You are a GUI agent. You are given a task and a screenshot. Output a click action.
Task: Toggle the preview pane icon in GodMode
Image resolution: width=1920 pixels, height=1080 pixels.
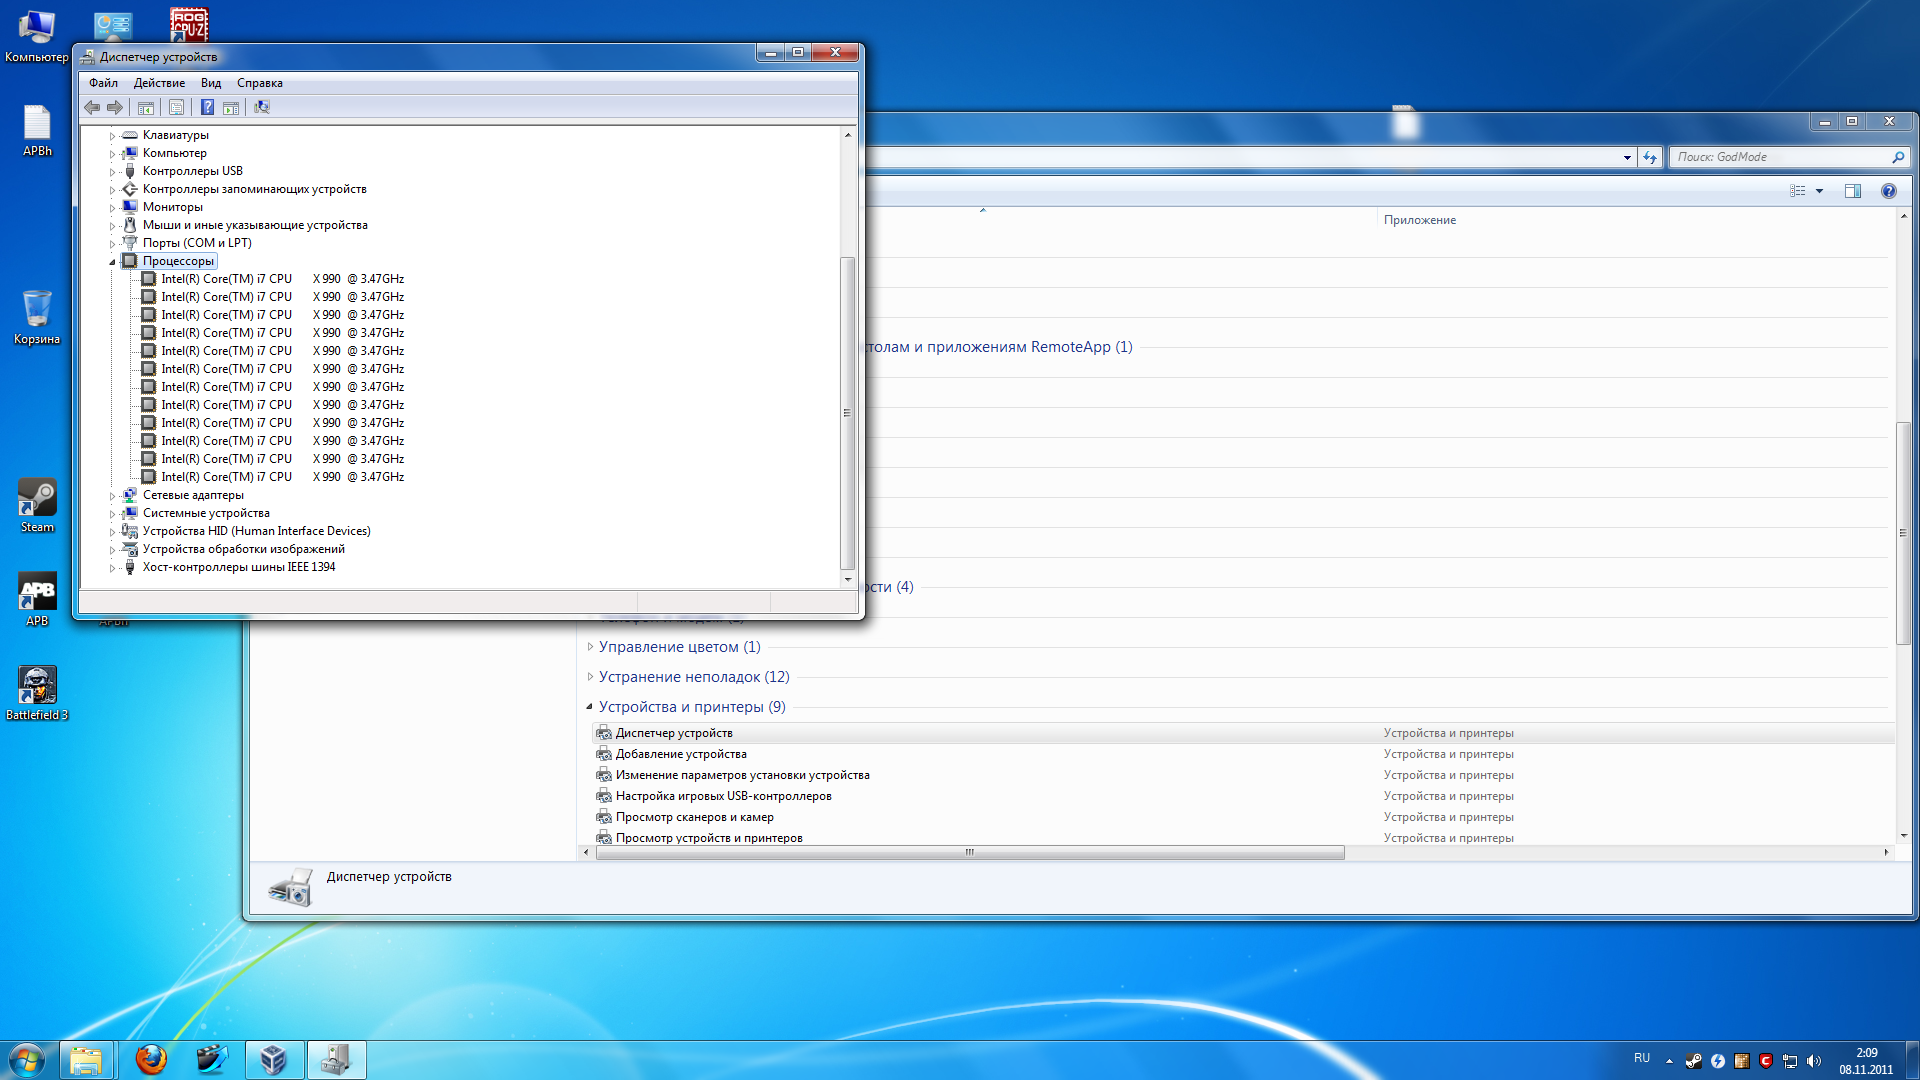[1853, 191]
